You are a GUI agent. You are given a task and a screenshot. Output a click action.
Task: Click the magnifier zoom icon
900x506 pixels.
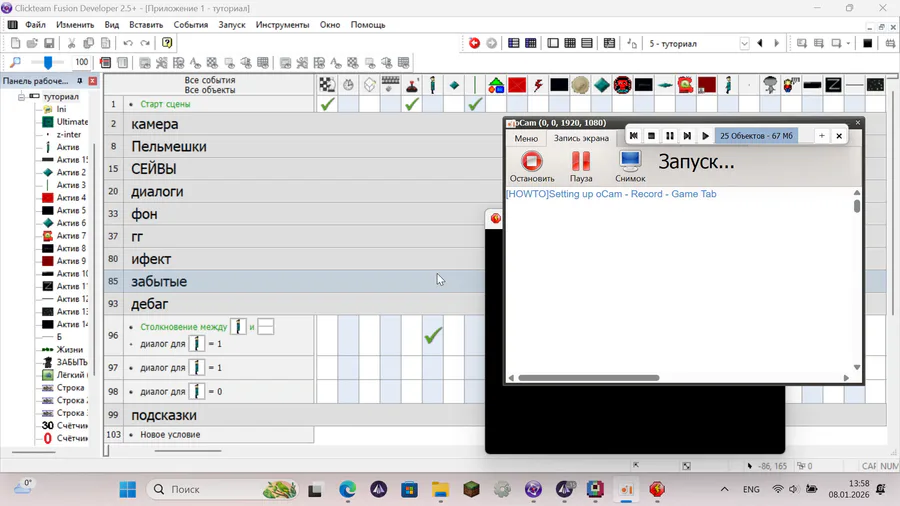click(15, 62)
